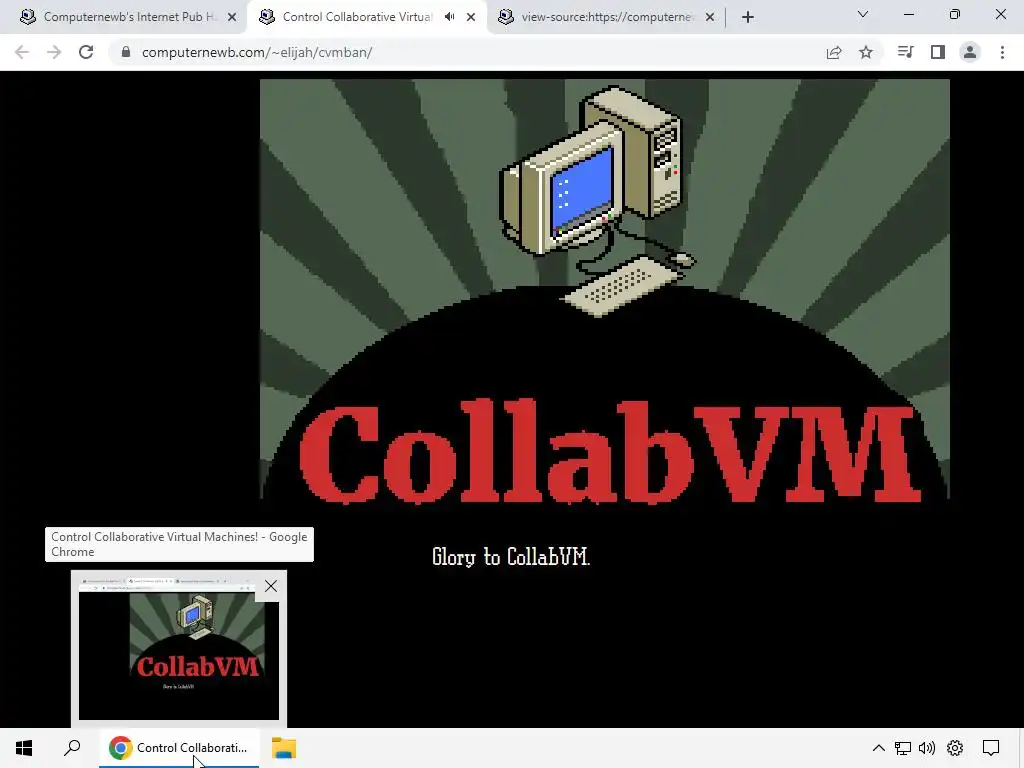1024x768 pixels.
Task: Open network status tray icon
Action: [x=903, y=748]
